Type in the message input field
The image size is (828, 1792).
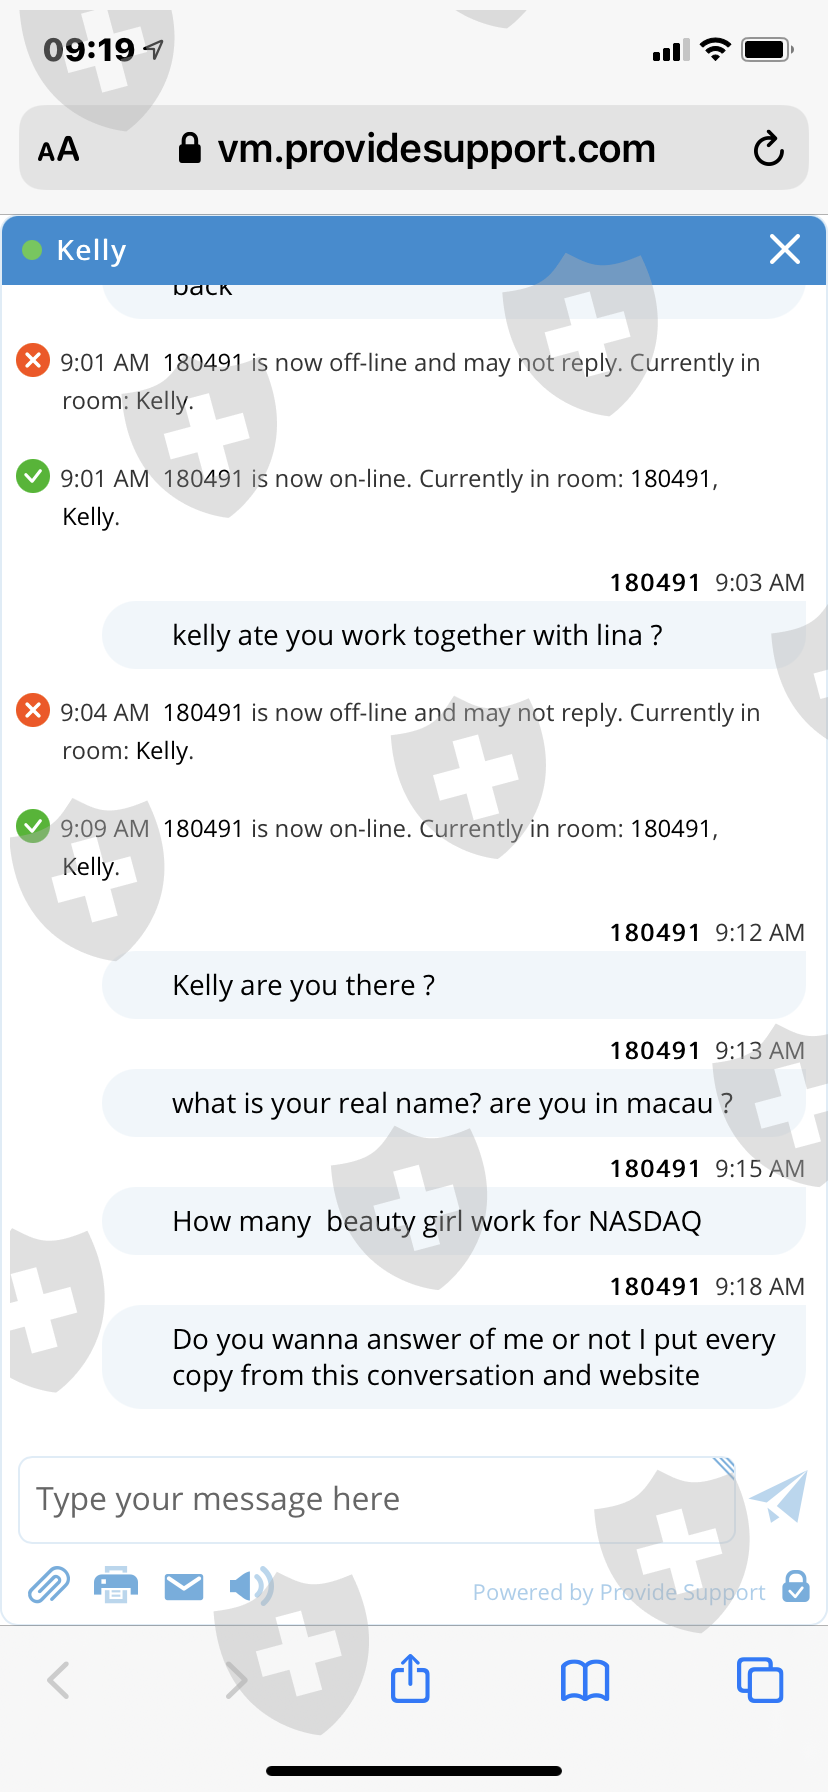(376, 1499)
